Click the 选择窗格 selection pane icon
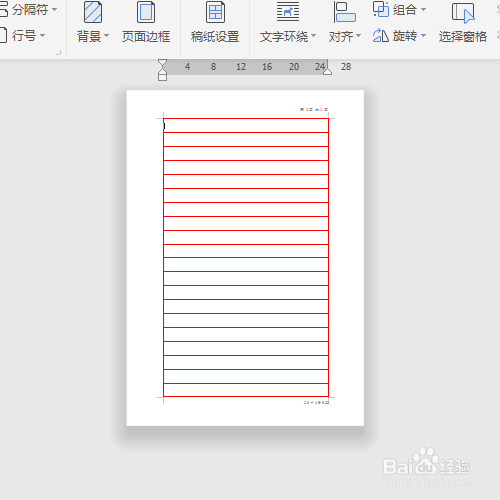The image size is (500, 500). pyautogui.click(x=463, y=13)
